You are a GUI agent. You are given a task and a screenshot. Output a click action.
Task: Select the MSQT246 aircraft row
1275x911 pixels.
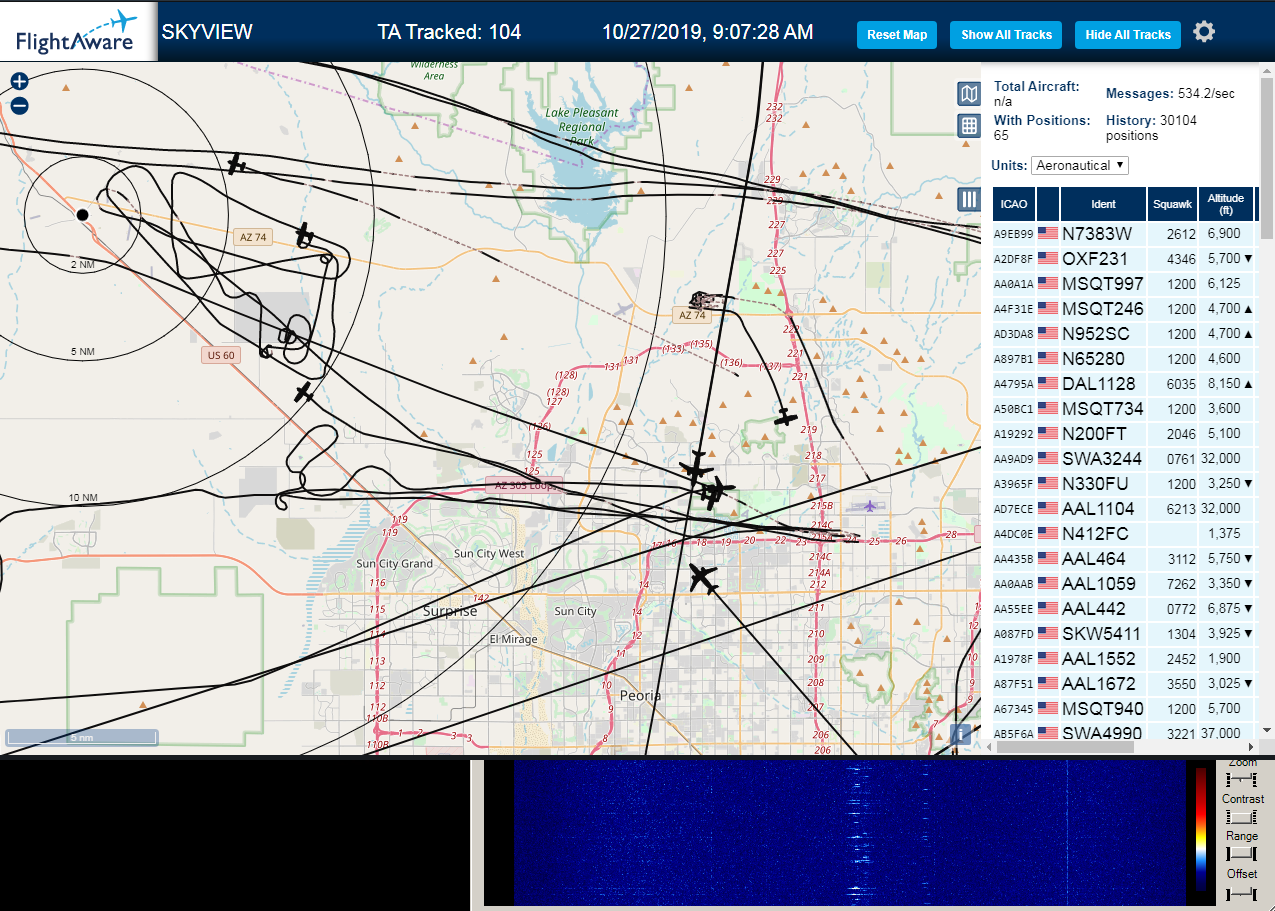pyautogui.click(x=1126, y=309)
